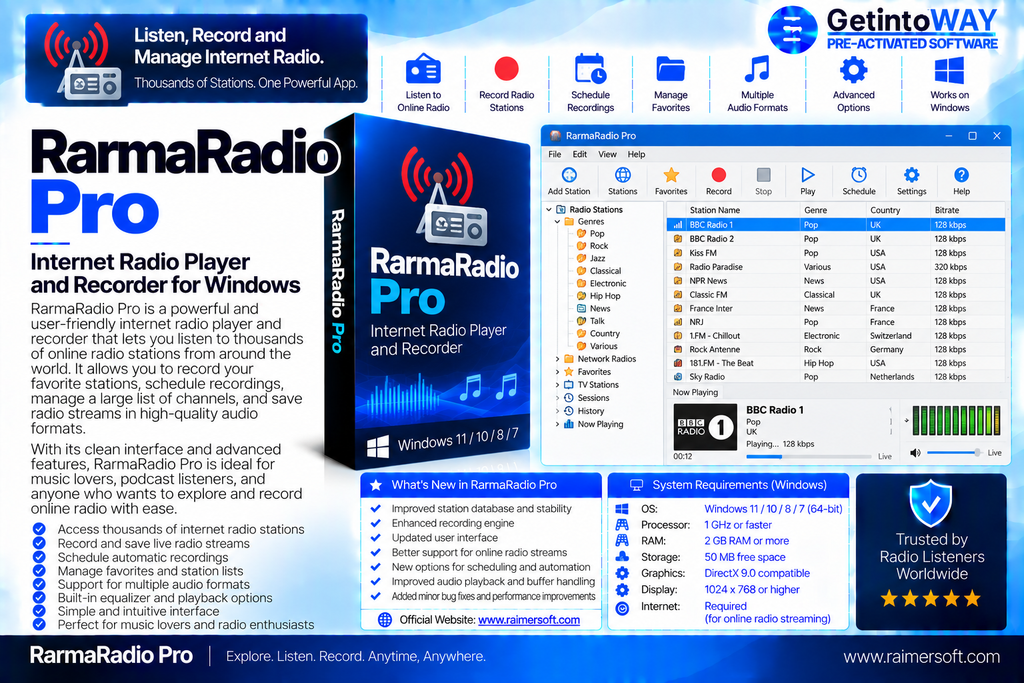
Task: Click the RarmaRadio Pro title bar app icon
Action: [555, 136]
